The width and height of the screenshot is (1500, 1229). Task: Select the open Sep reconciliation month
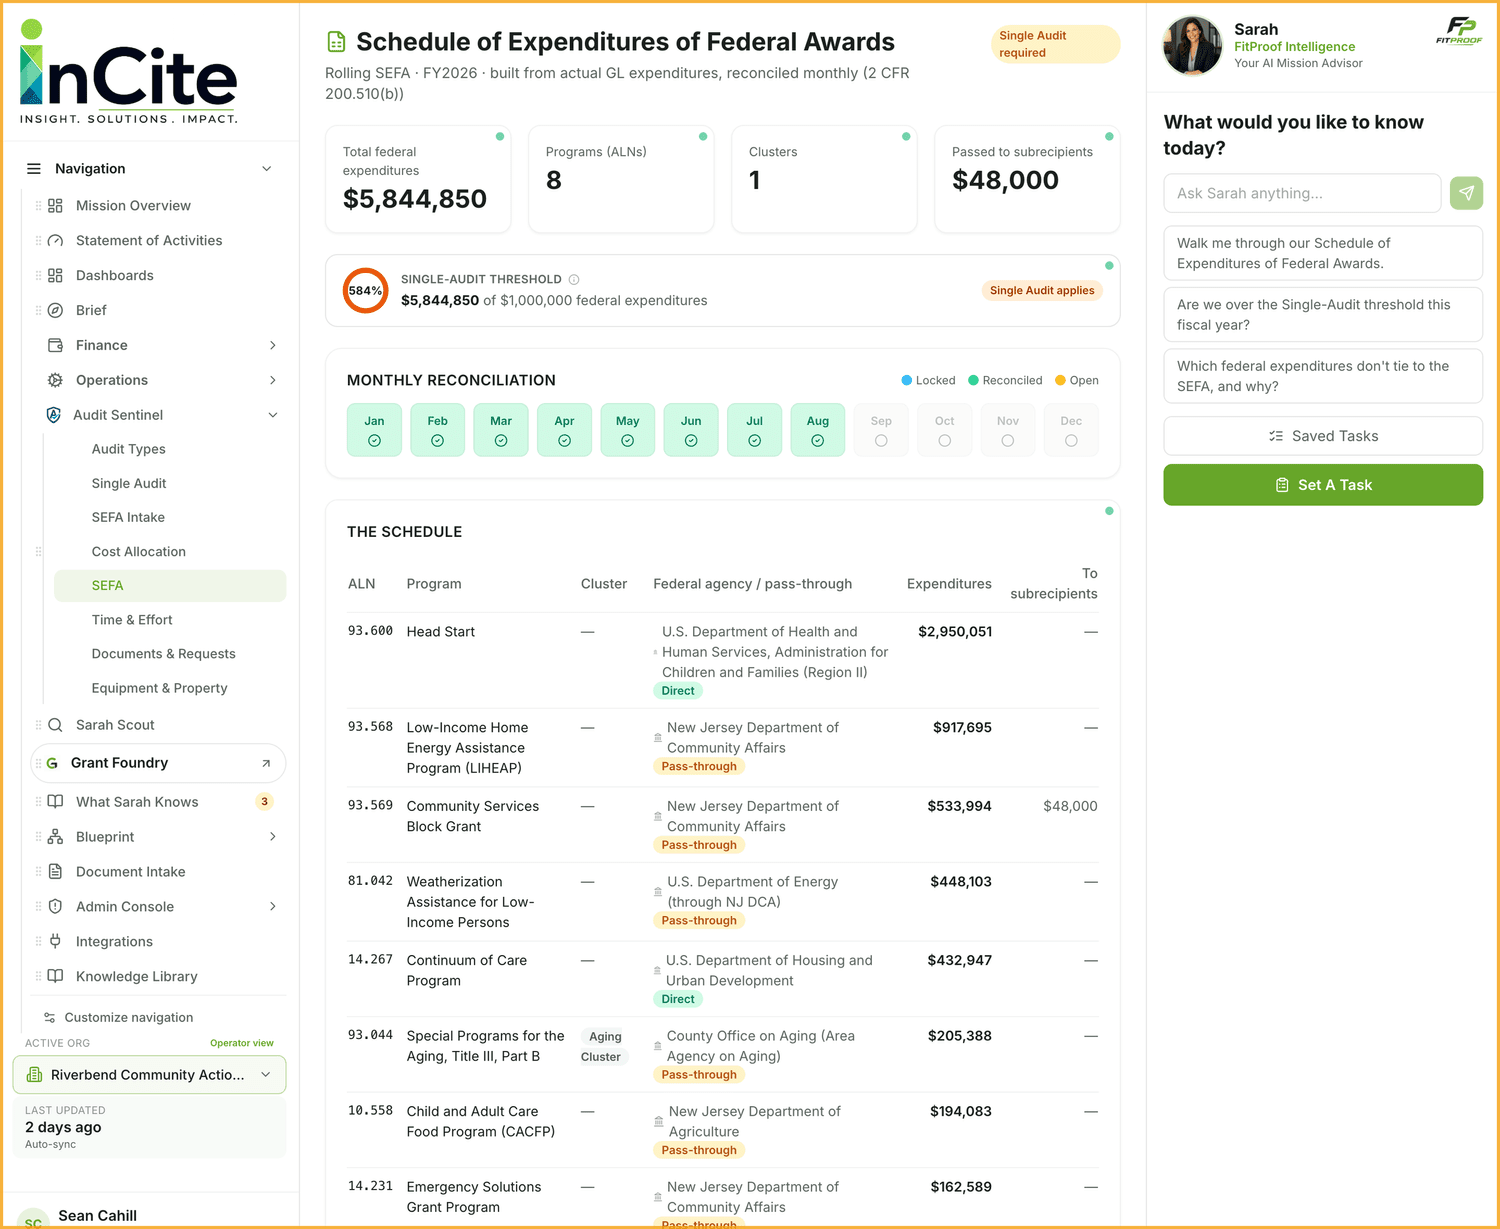(x=881, y=430)
